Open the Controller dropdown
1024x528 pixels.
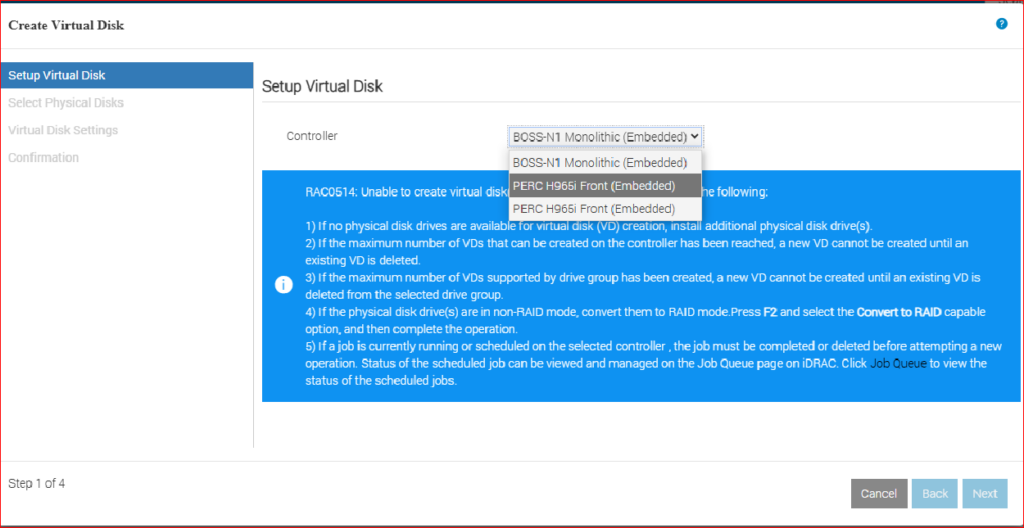605,136
